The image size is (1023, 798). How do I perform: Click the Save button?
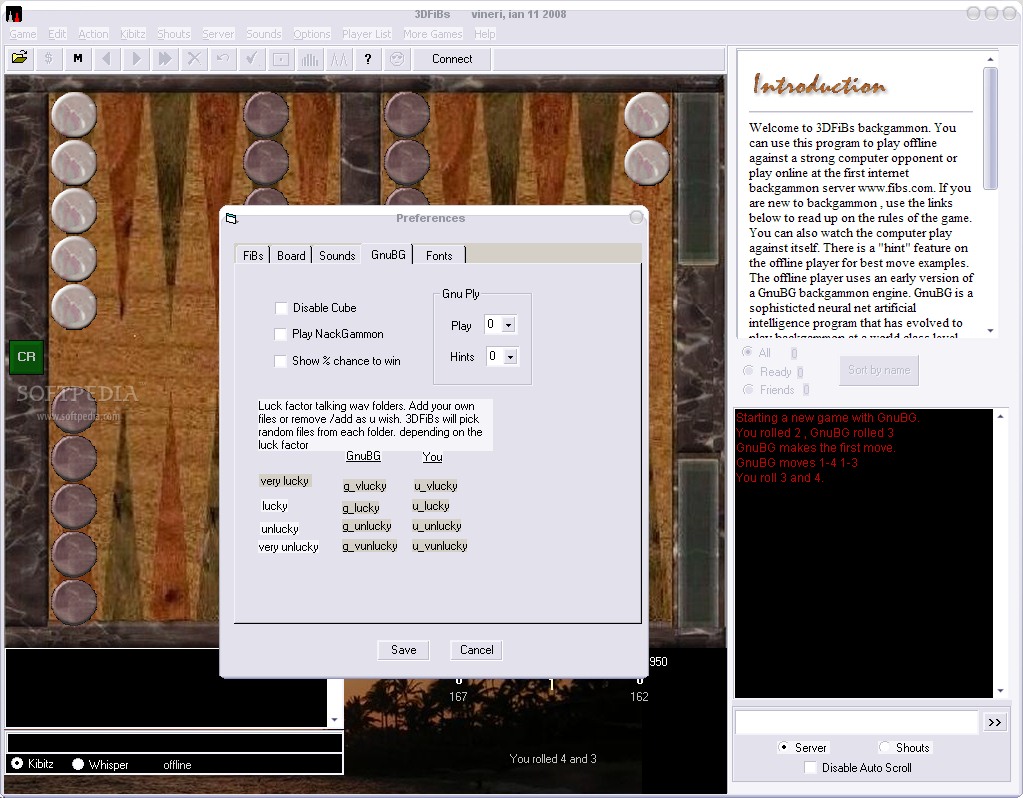pyautogui.click(x=403, y=650)
